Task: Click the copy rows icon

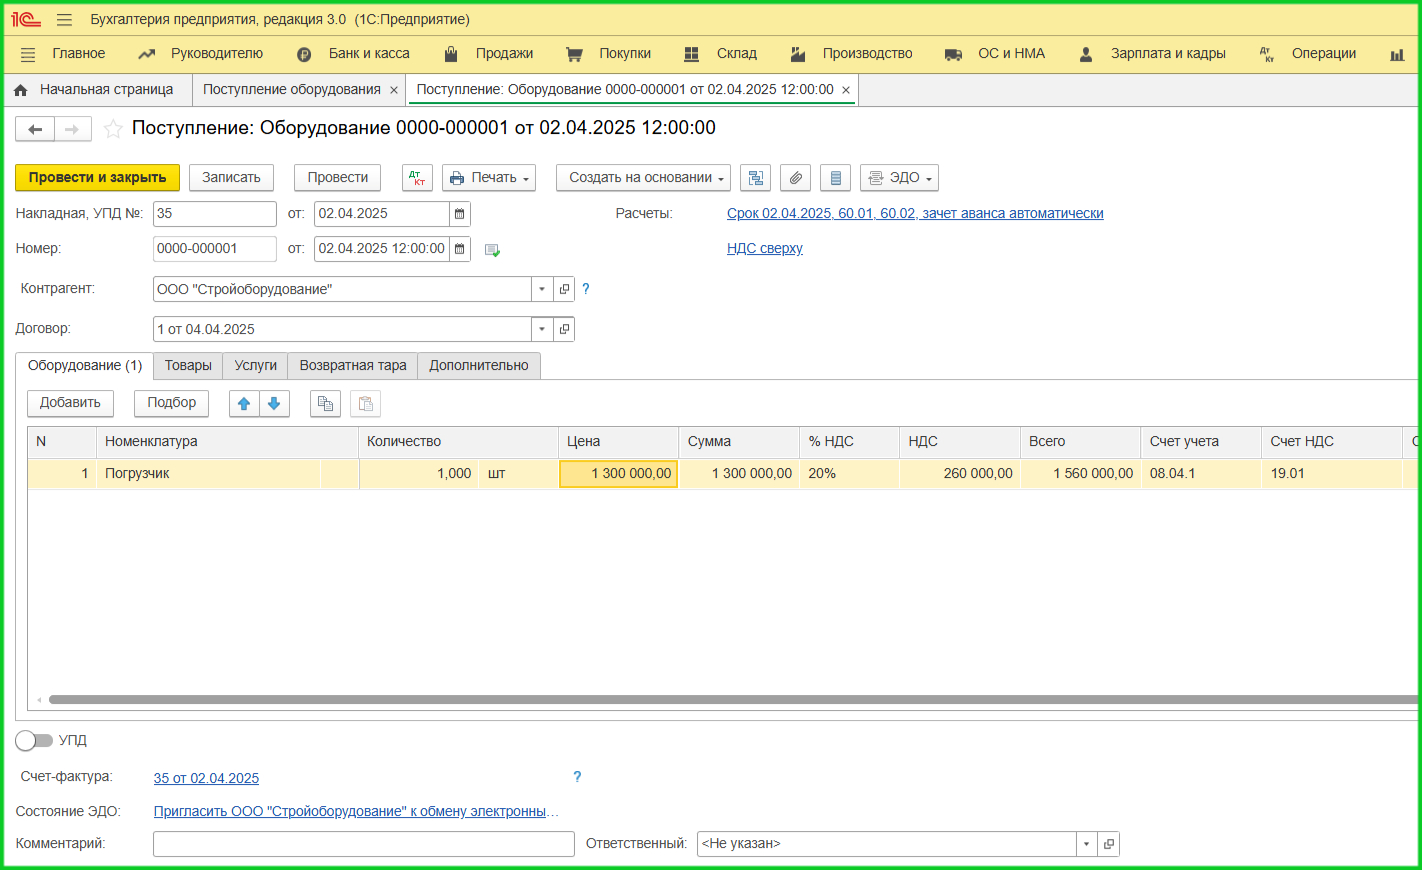Action: click(x=325, y=403)
